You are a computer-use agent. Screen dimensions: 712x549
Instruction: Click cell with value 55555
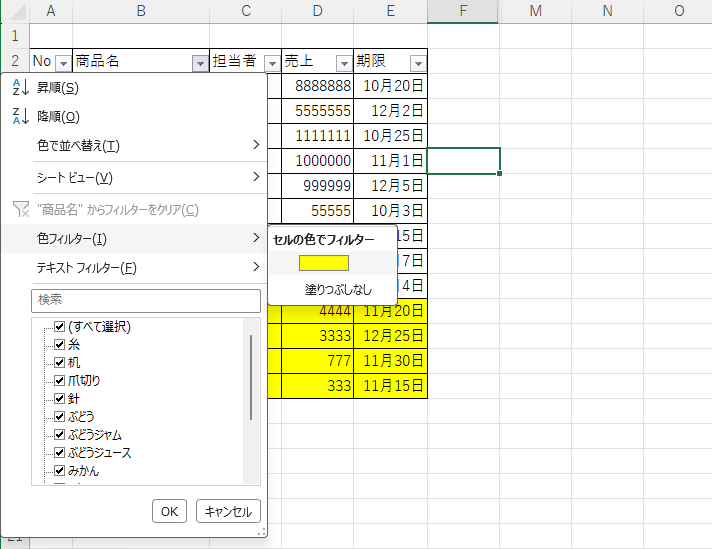tap(317, 211)
